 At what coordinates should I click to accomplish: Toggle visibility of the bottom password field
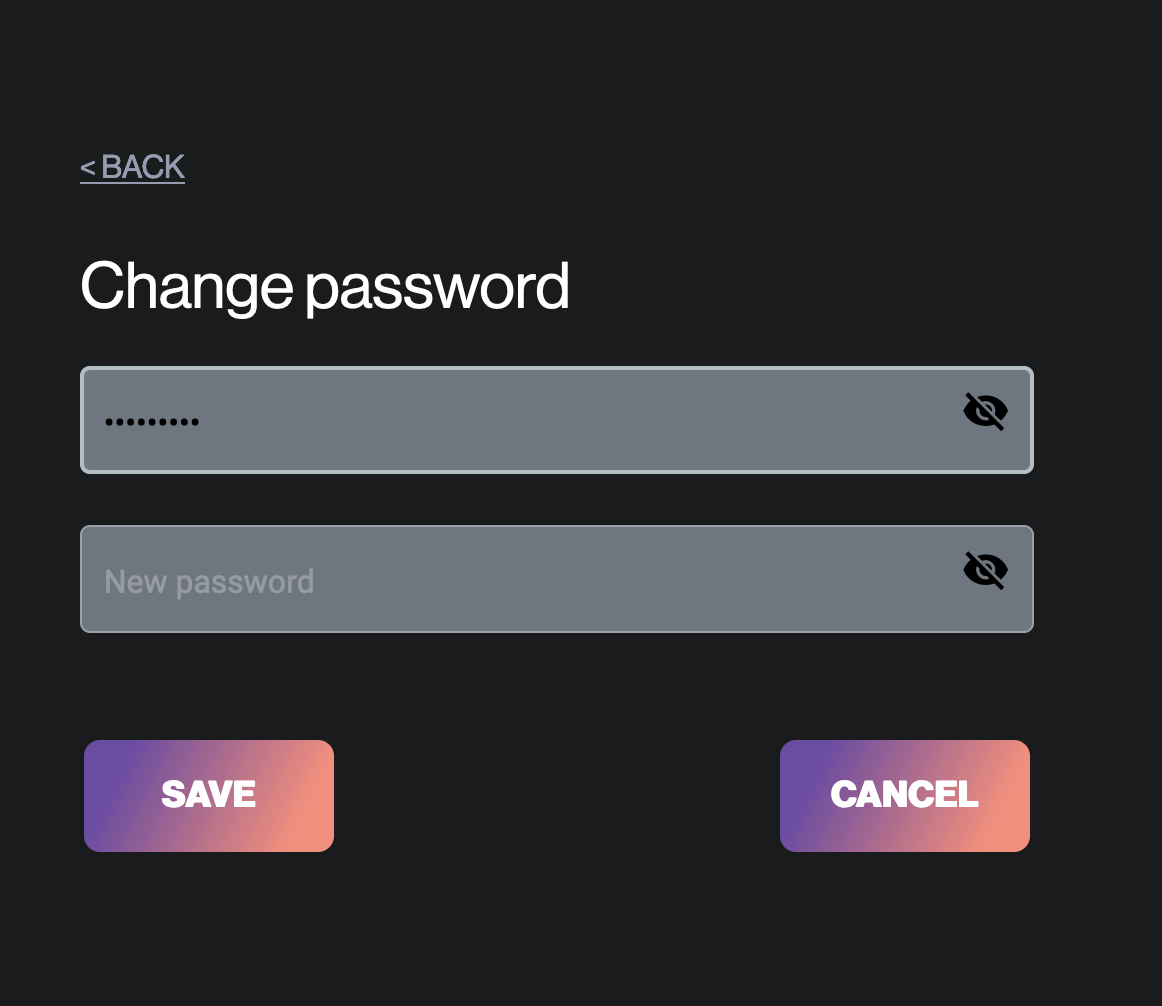[x=985, y=570]
